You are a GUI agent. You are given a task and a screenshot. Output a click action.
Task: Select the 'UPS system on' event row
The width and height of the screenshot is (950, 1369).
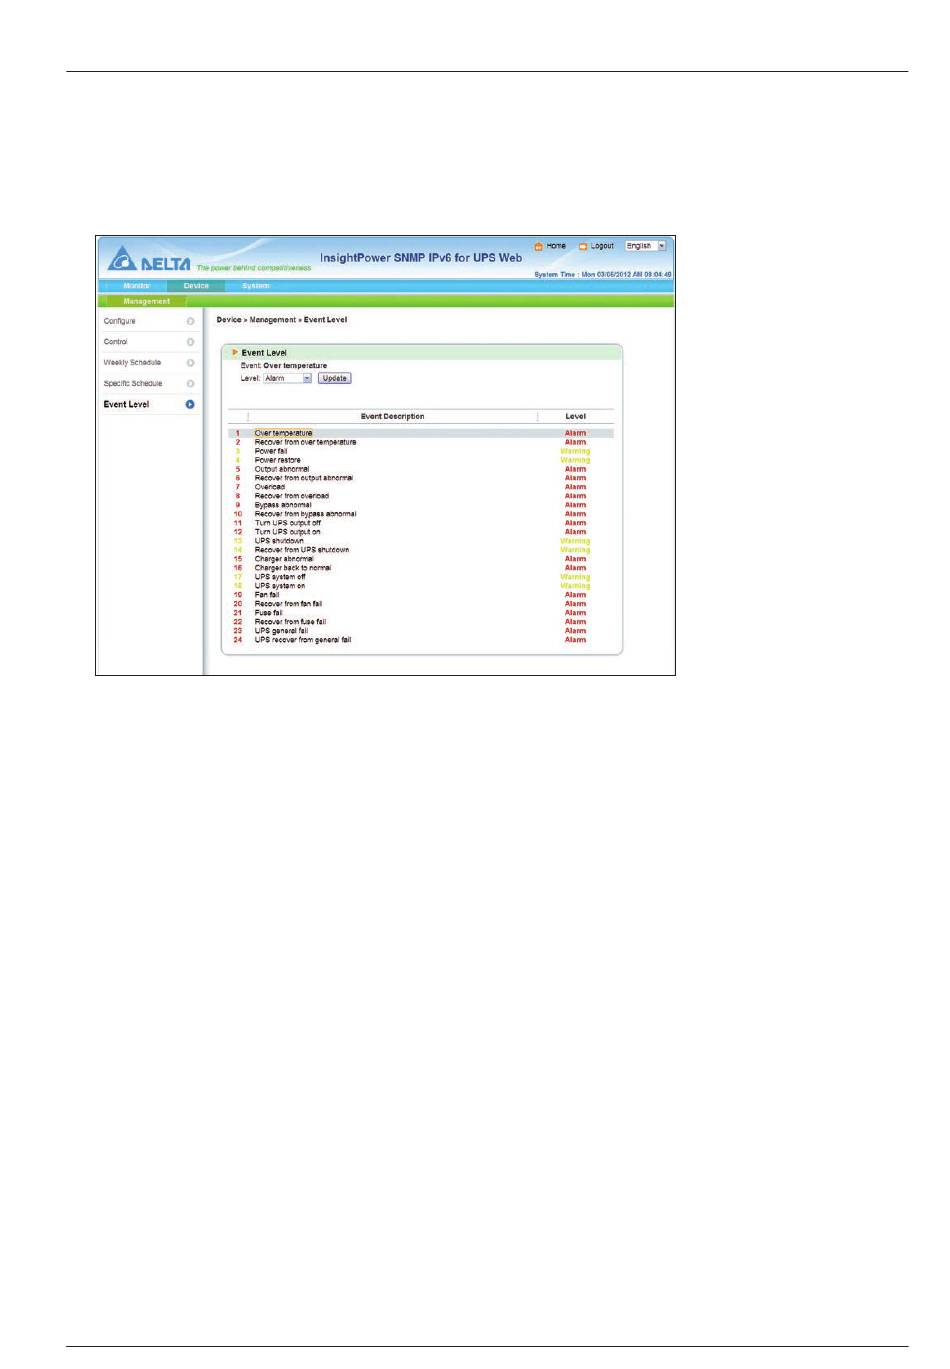(421, 586)
